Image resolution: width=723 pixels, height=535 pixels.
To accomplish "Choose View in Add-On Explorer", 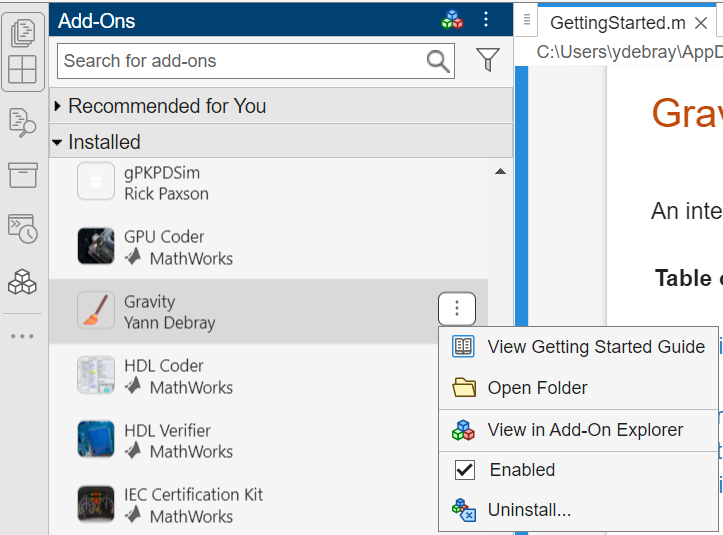I will (585, 430).
